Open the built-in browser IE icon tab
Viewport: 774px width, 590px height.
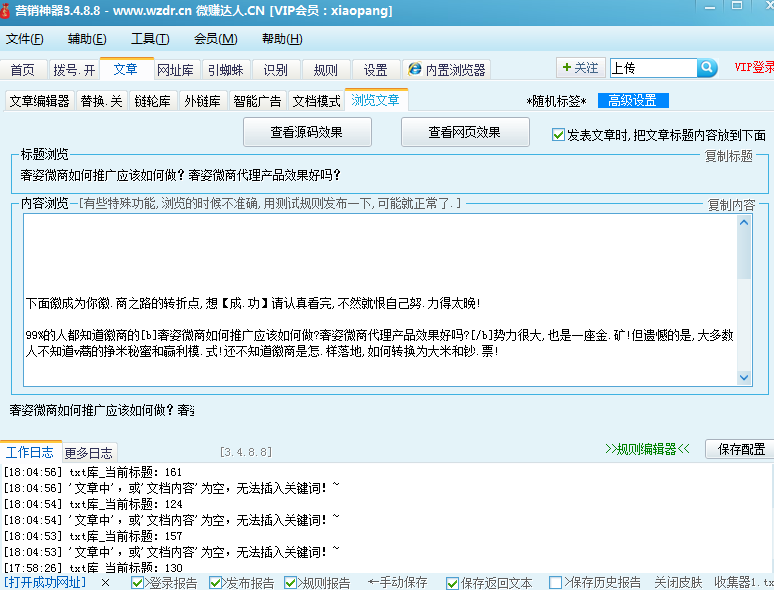point(447,70)
